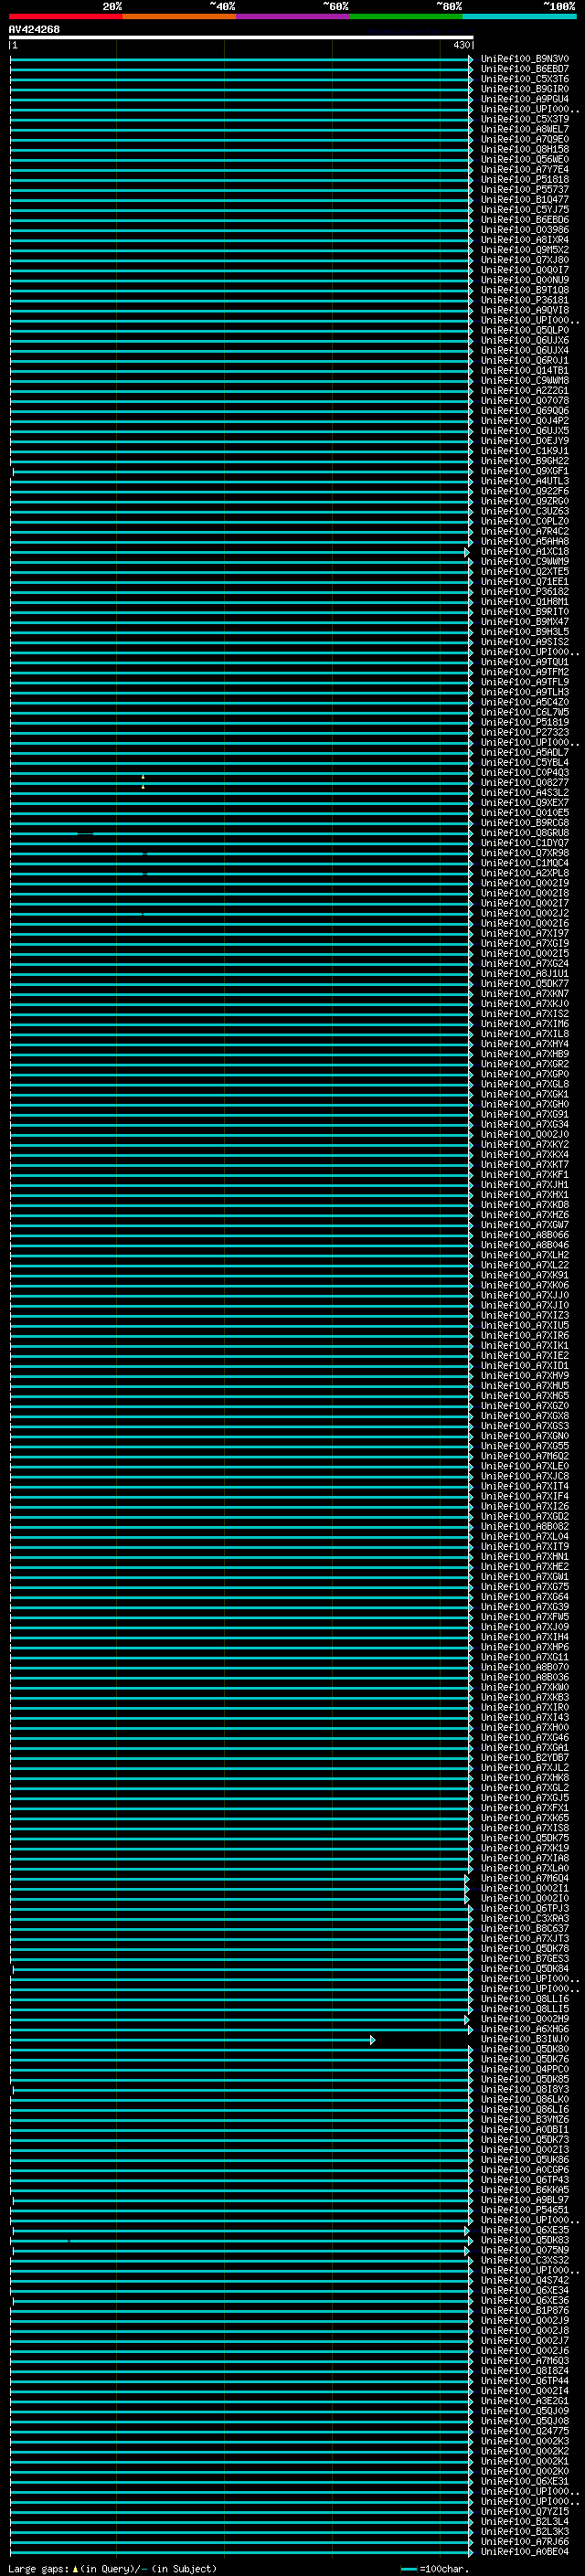Click the UniRef100_P36181 label
The width and height of the screenshot is (585, 2576).
pos(525,300)
